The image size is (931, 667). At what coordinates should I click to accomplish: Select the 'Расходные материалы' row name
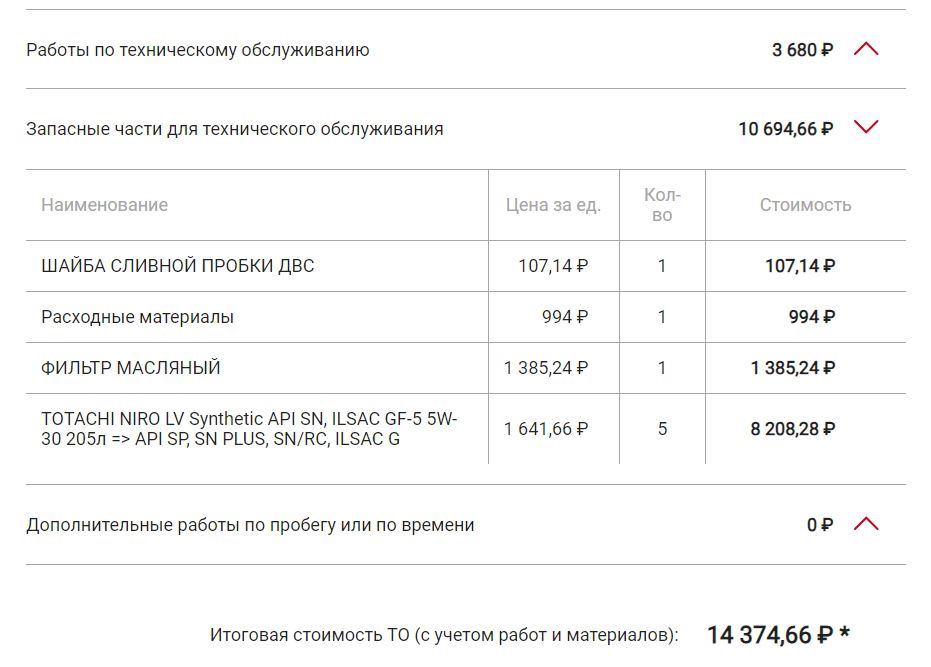coord(138,317)
